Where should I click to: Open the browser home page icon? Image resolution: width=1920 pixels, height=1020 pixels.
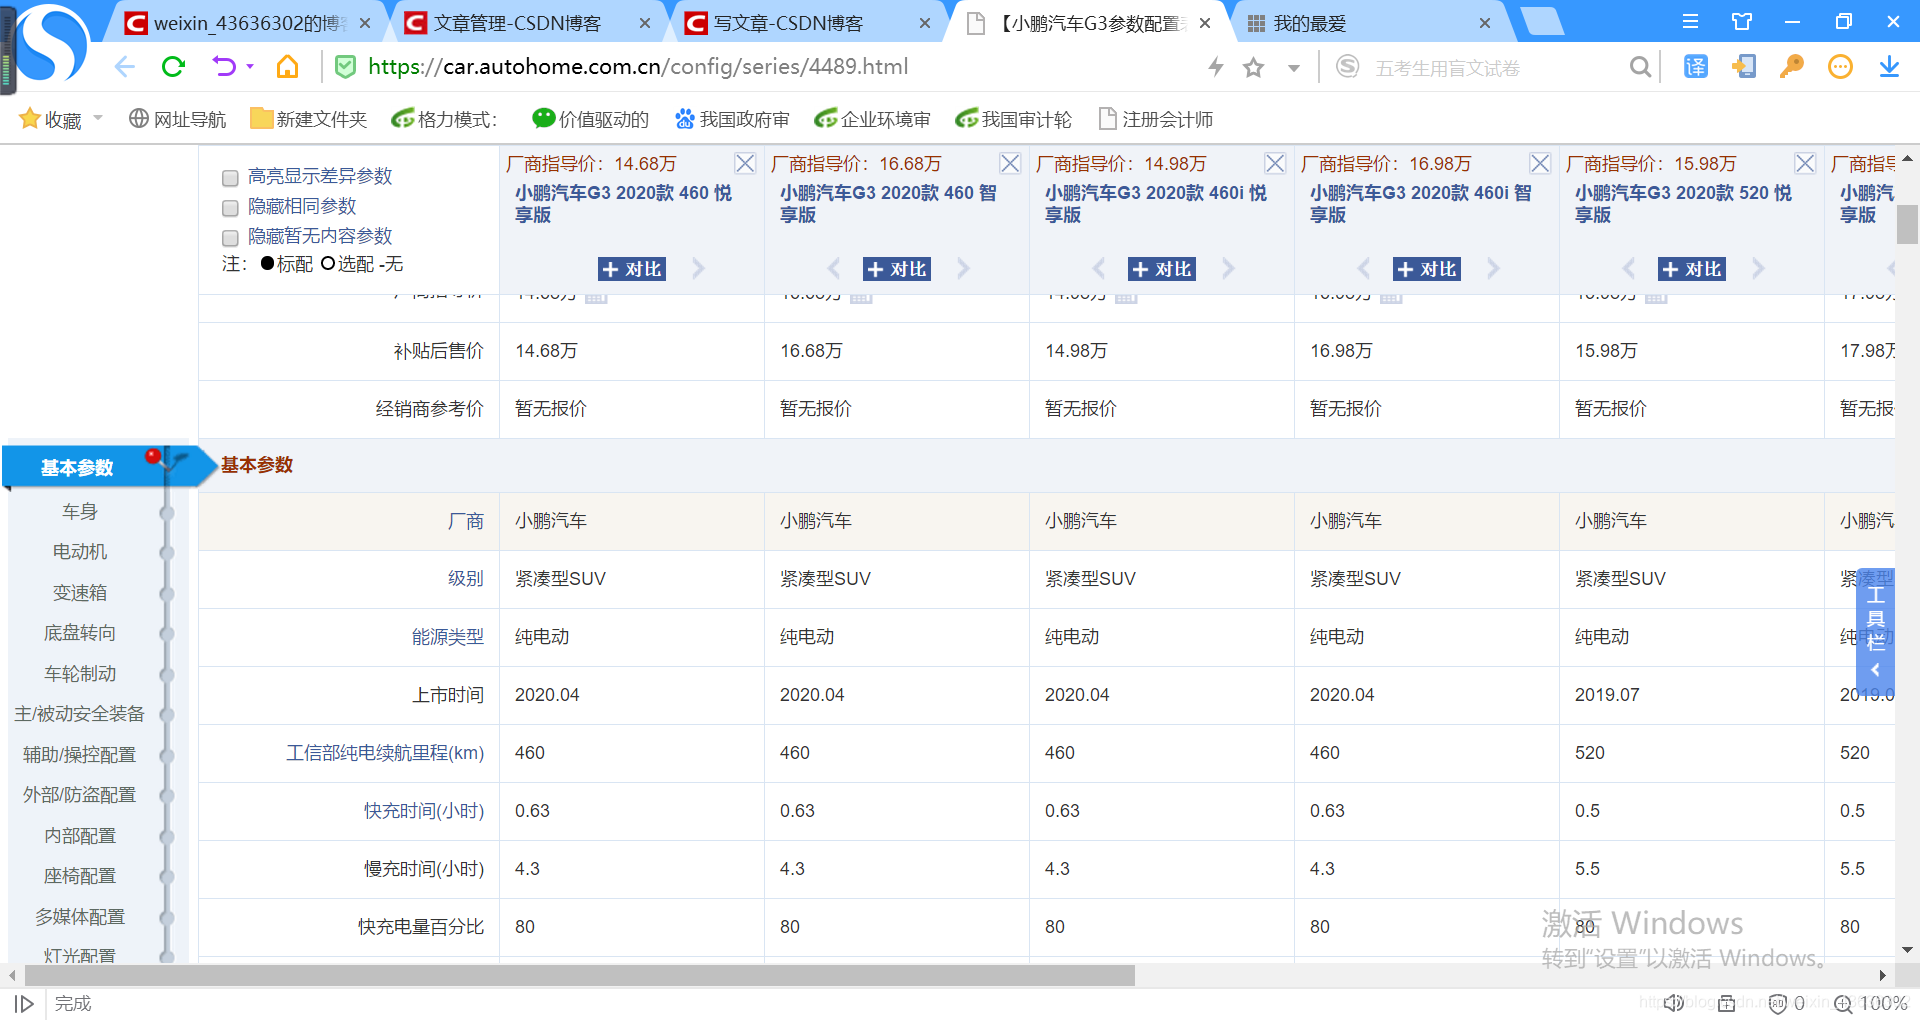tap(288, 67)
